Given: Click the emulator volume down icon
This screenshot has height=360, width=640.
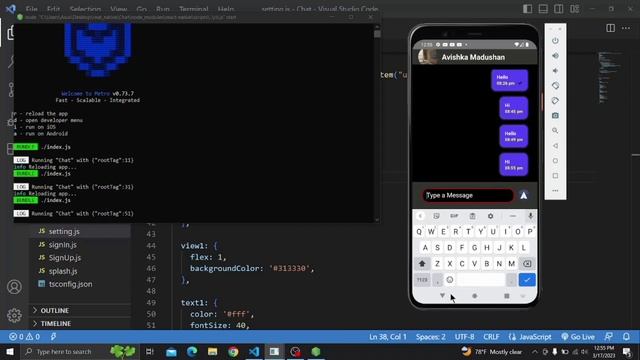Looking at the screenshot, I should [x=555, y=71].
